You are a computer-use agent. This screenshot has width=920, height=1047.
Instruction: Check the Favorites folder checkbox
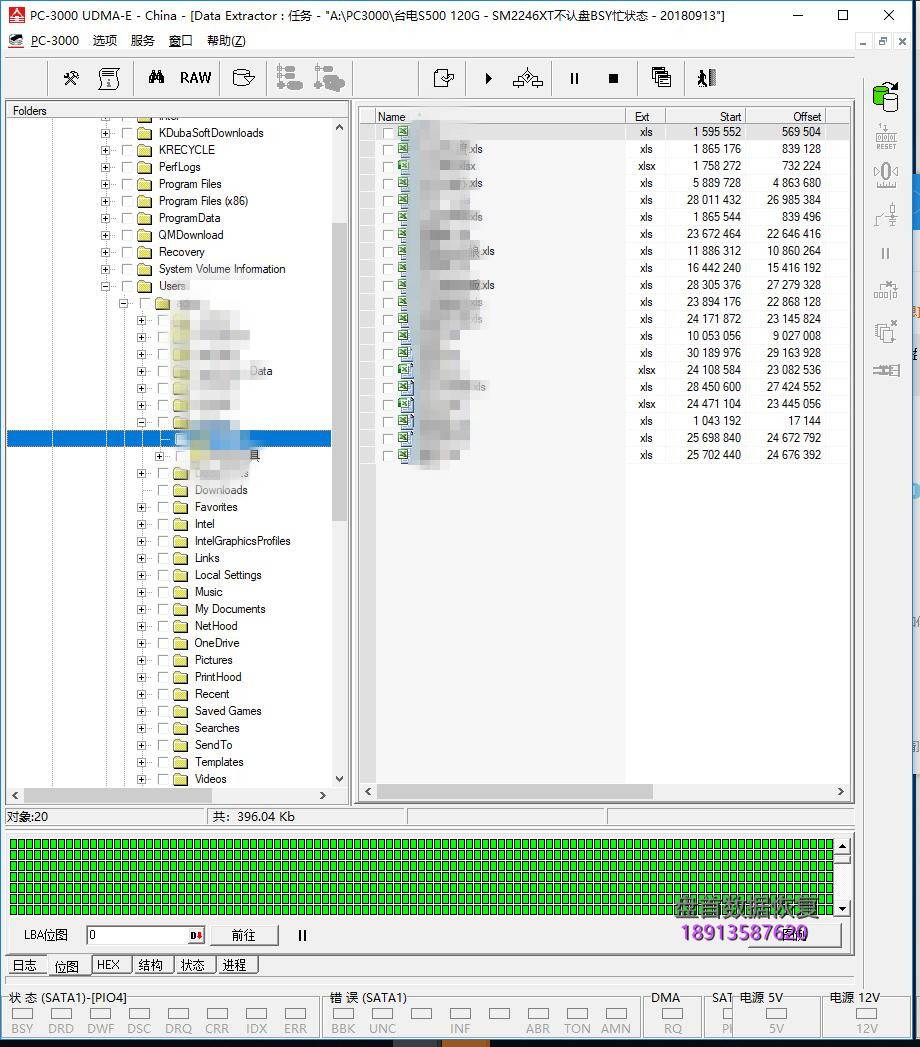coord(163,507)
